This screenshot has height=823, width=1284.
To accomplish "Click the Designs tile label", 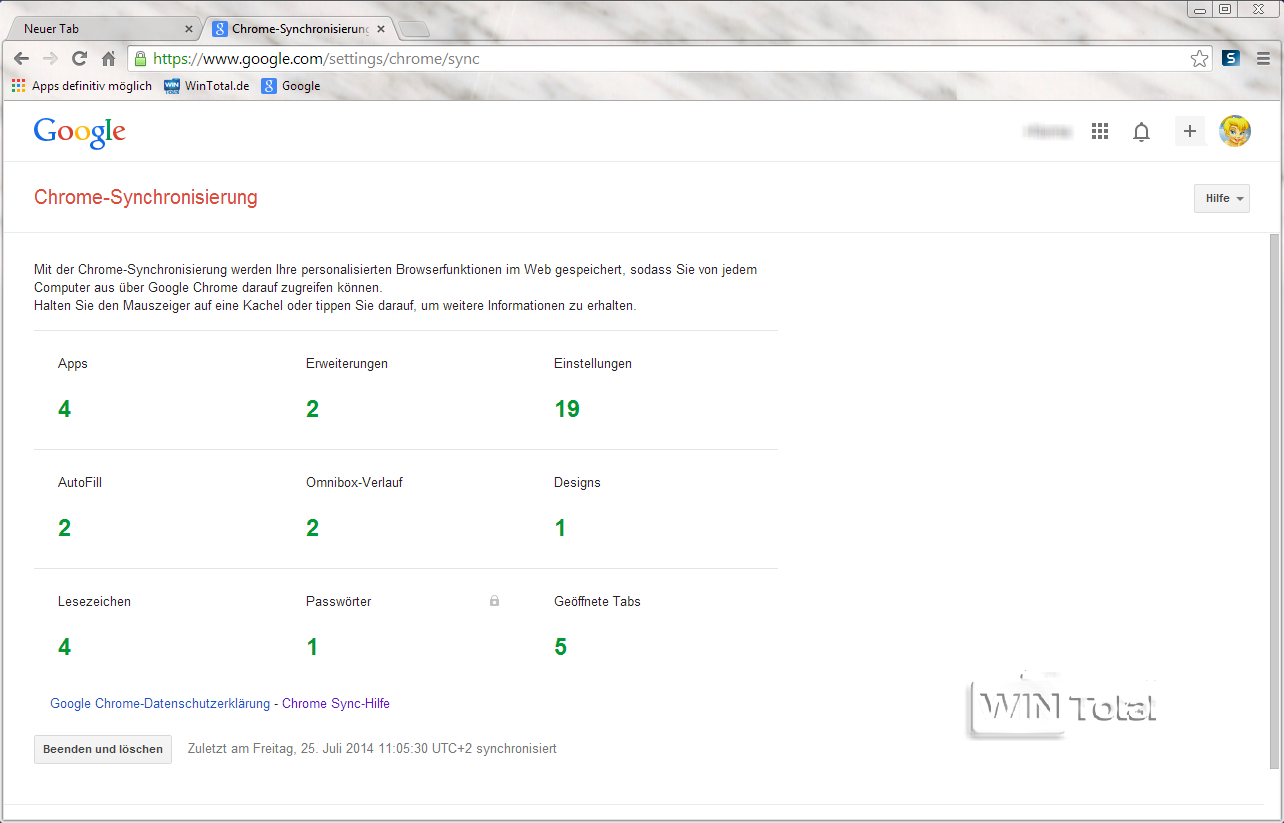I will (577, 482).
